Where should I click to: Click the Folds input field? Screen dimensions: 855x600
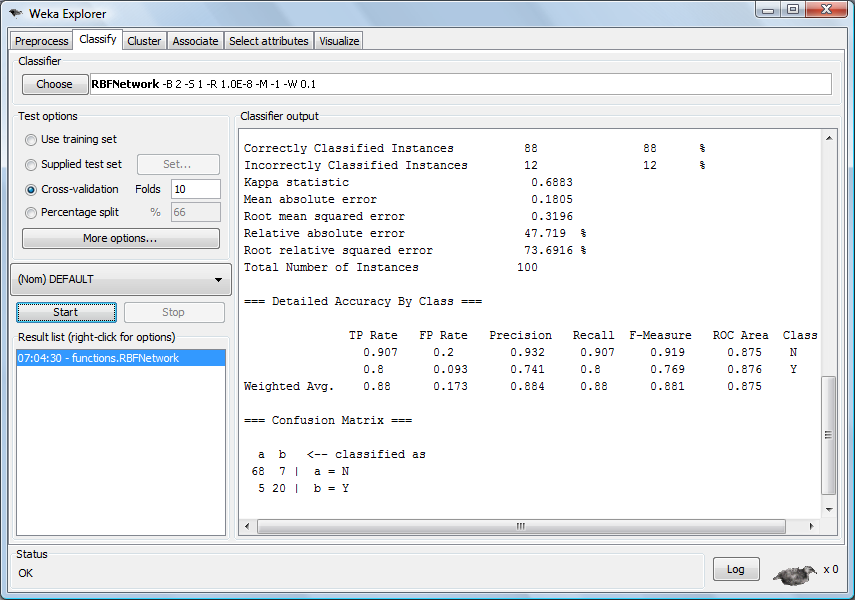(x=196, y=189)
